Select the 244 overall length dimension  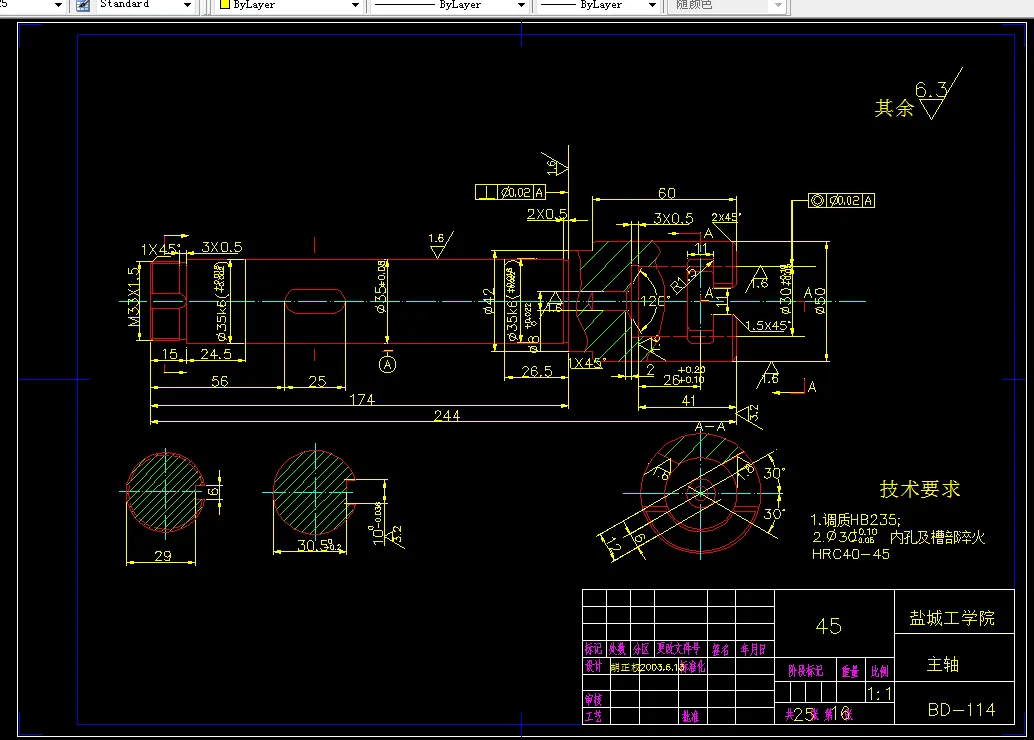[446, 416]
